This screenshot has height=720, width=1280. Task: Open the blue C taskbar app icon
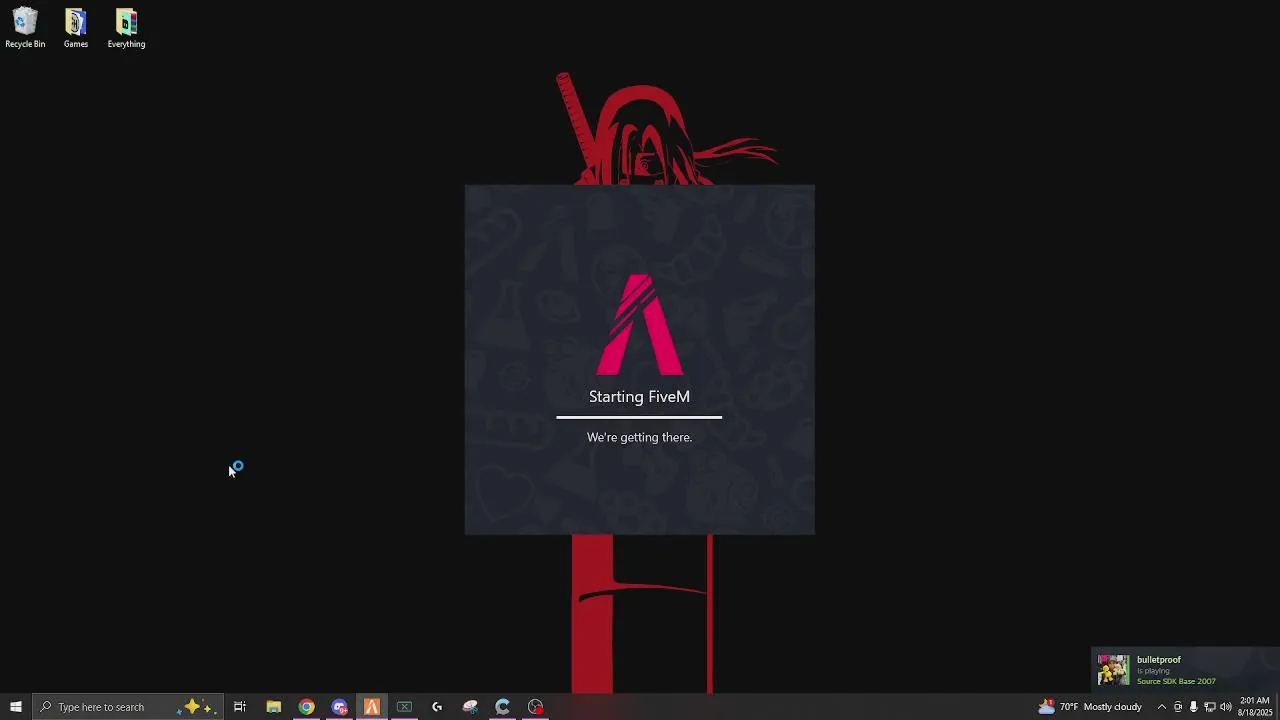pos(503,707)
